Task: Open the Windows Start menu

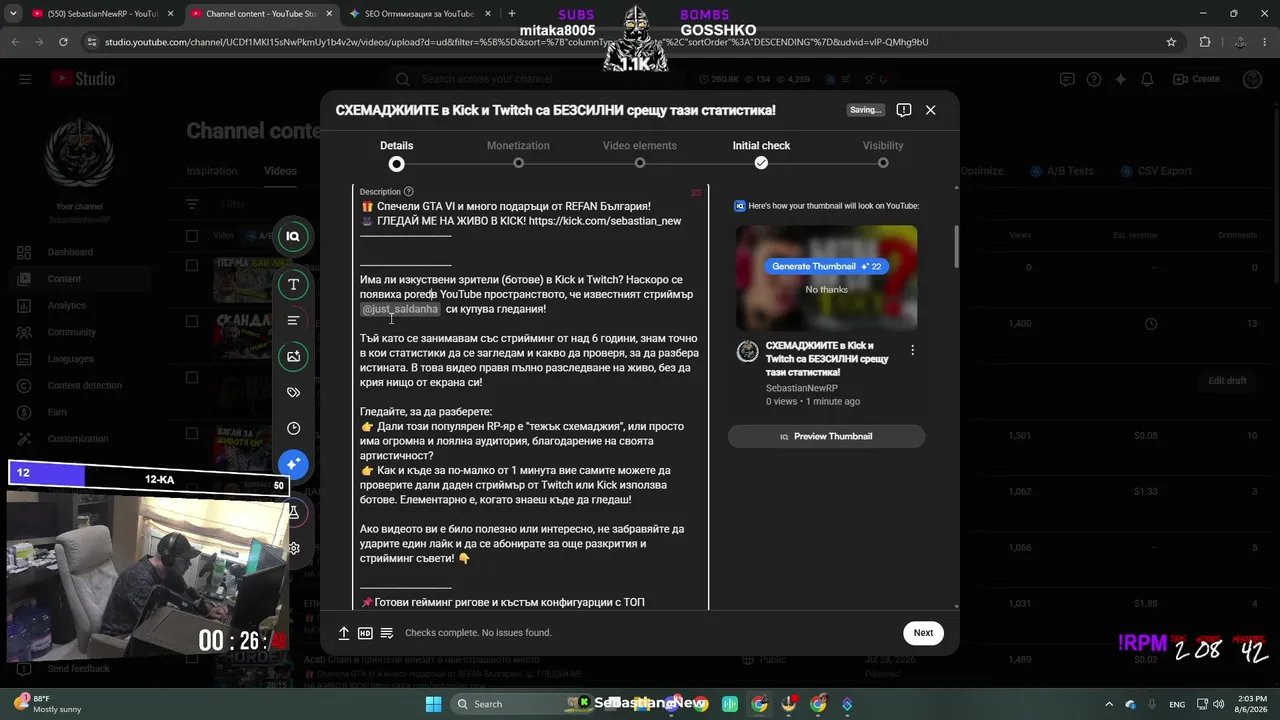Action: pos(433,704)
